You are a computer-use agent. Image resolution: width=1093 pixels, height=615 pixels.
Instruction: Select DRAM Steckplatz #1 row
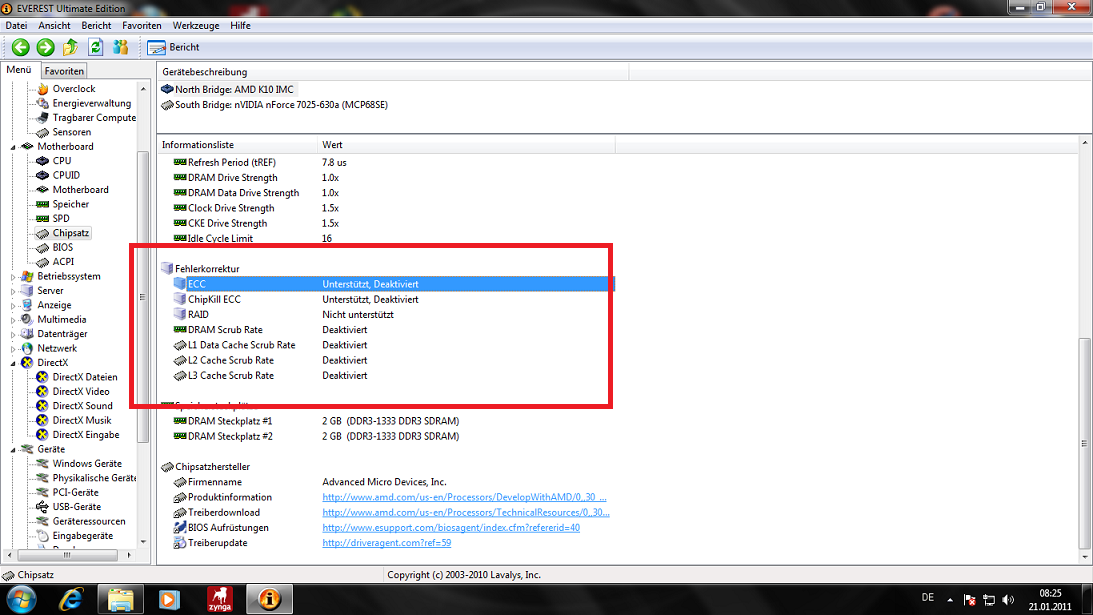[387, 421]
